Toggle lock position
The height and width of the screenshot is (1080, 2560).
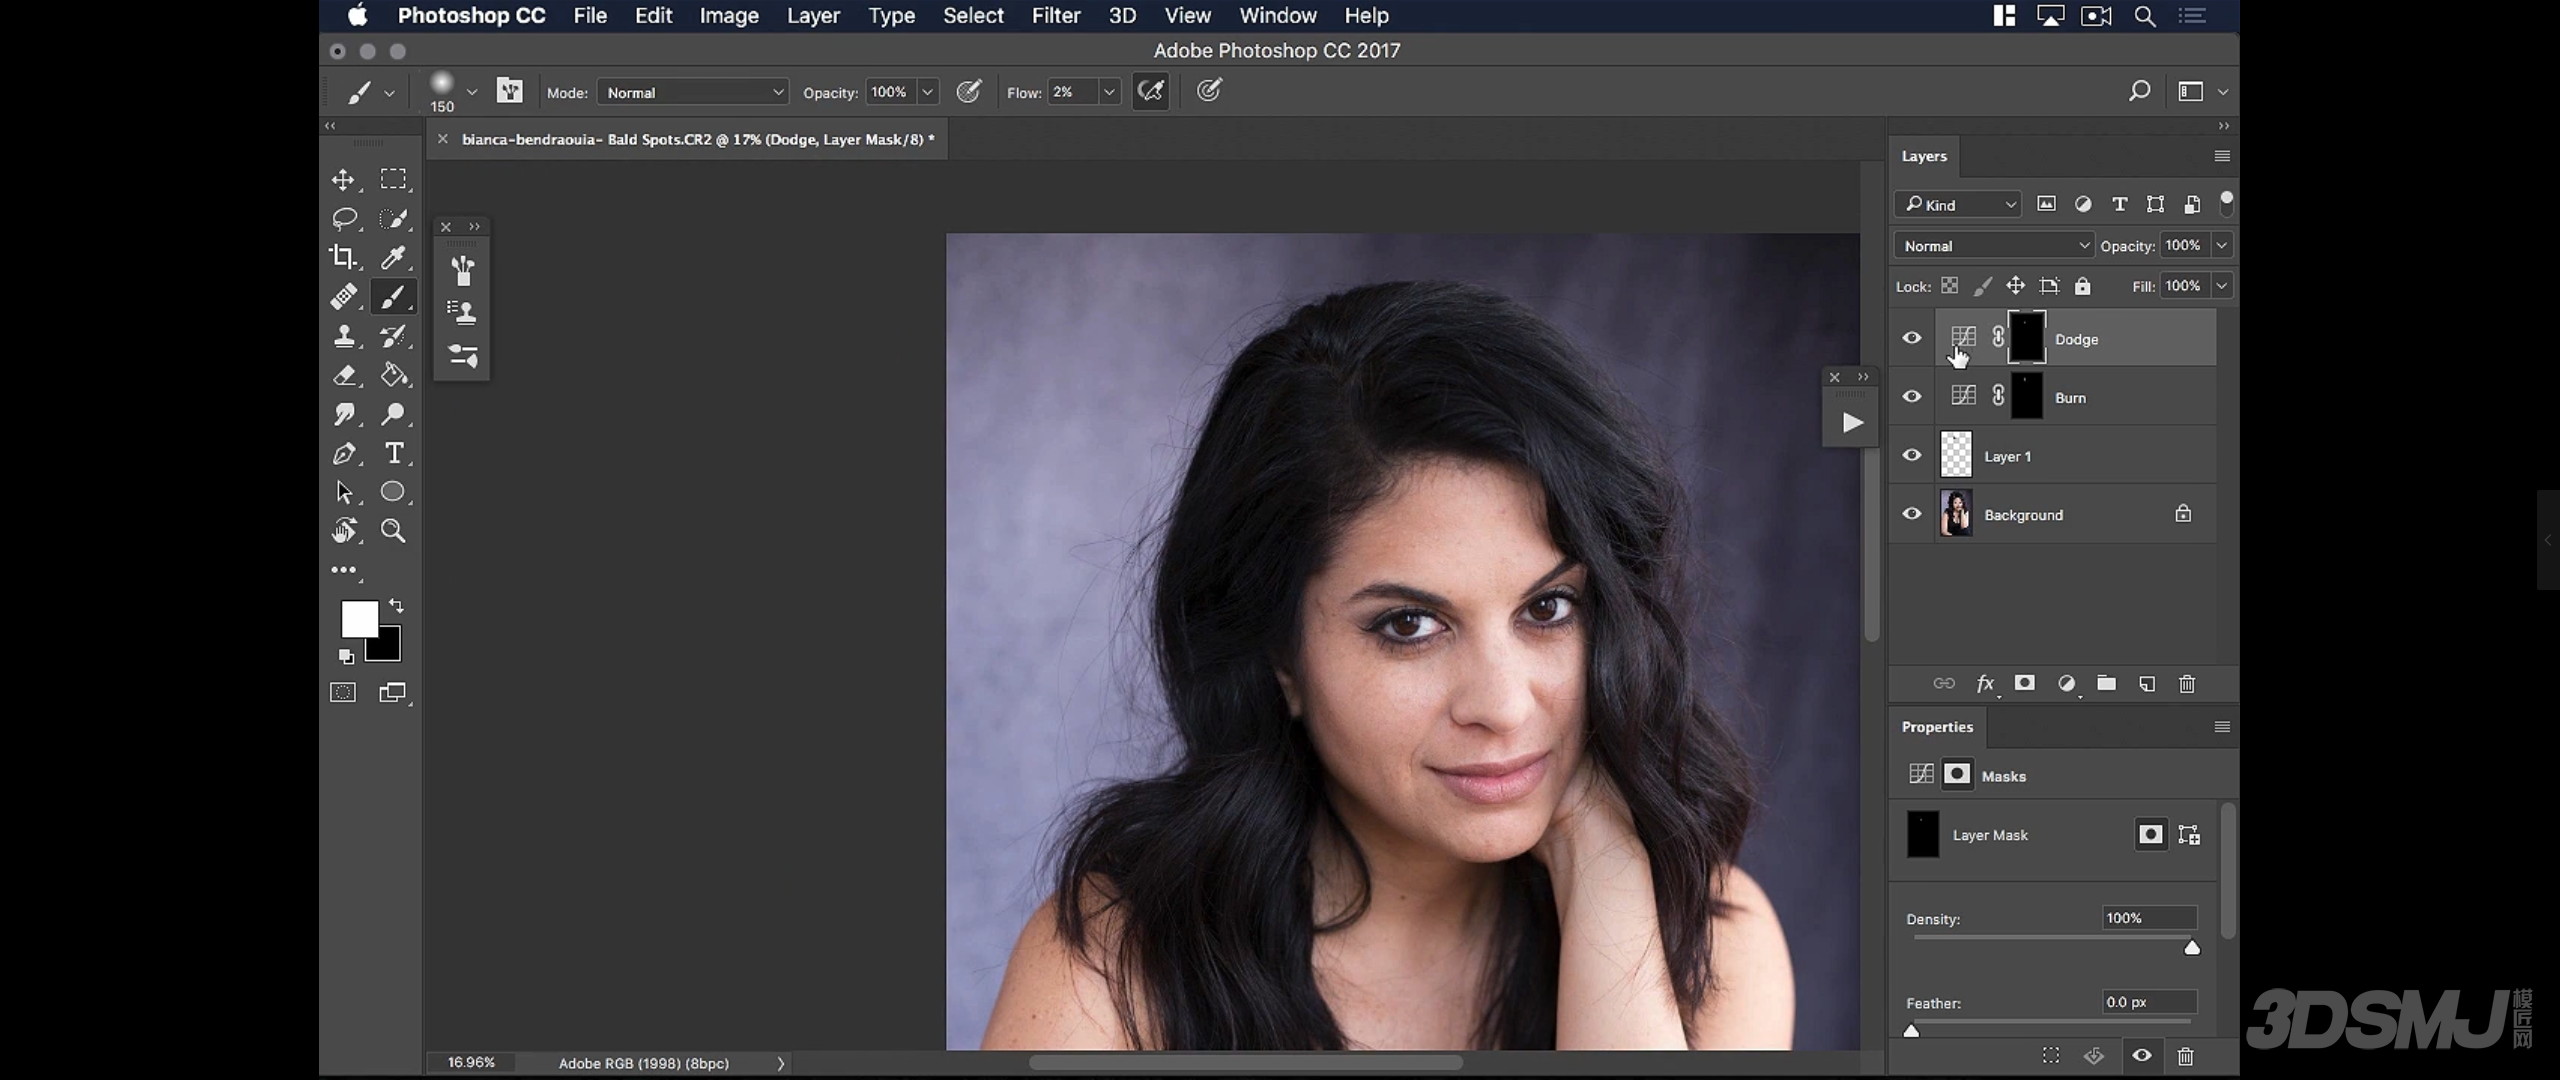click(2015, 286)
